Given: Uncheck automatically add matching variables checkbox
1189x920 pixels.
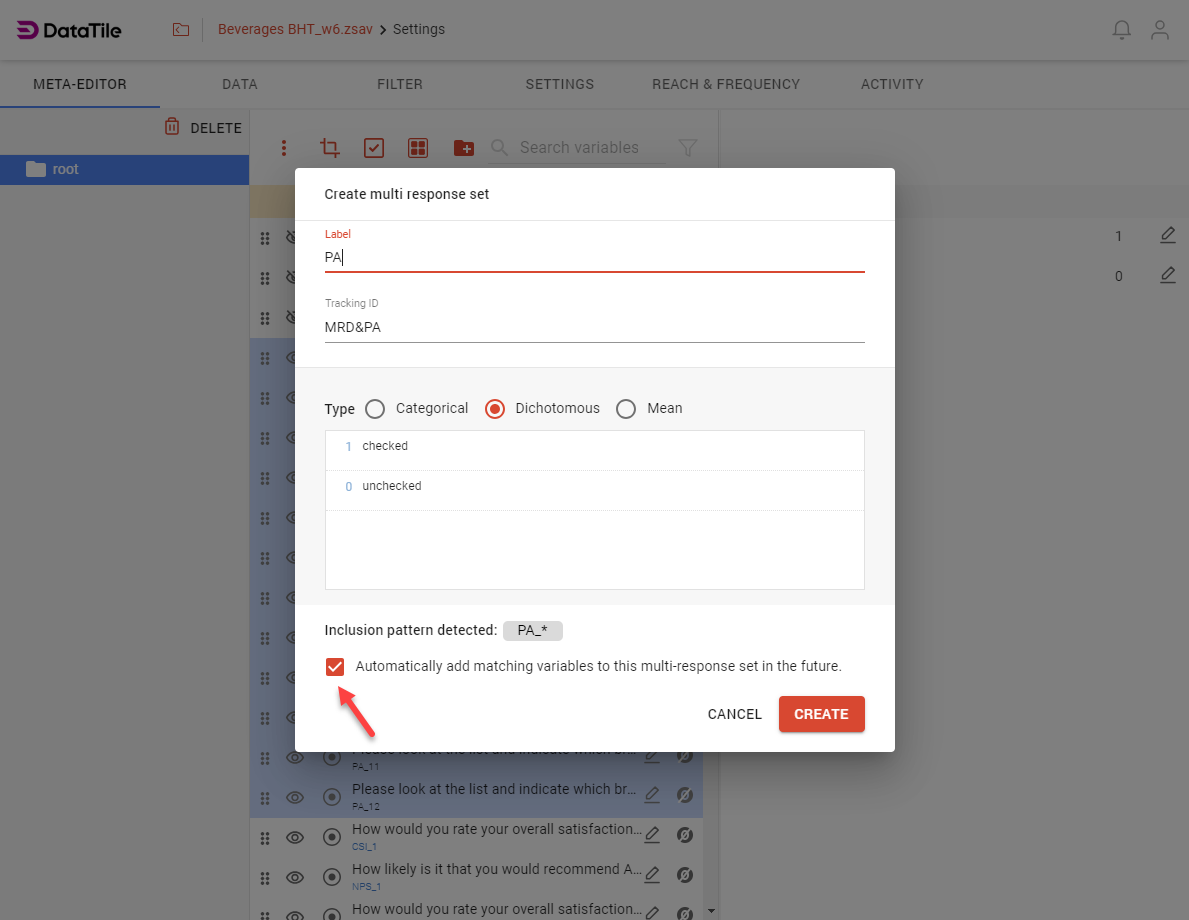Looking at the screenshot, I should [x=335, y=667].
